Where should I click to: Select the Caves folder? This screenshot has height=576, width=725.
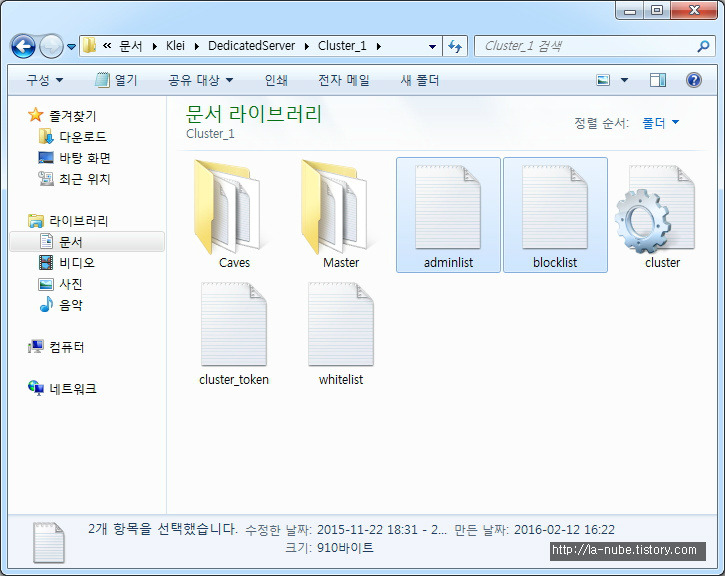coord(234,215)
